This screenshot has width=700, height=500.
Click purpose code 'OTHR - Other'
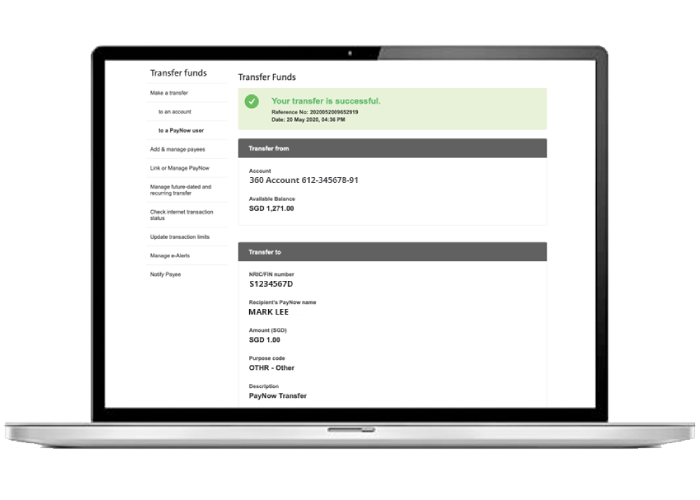point(271,368)
